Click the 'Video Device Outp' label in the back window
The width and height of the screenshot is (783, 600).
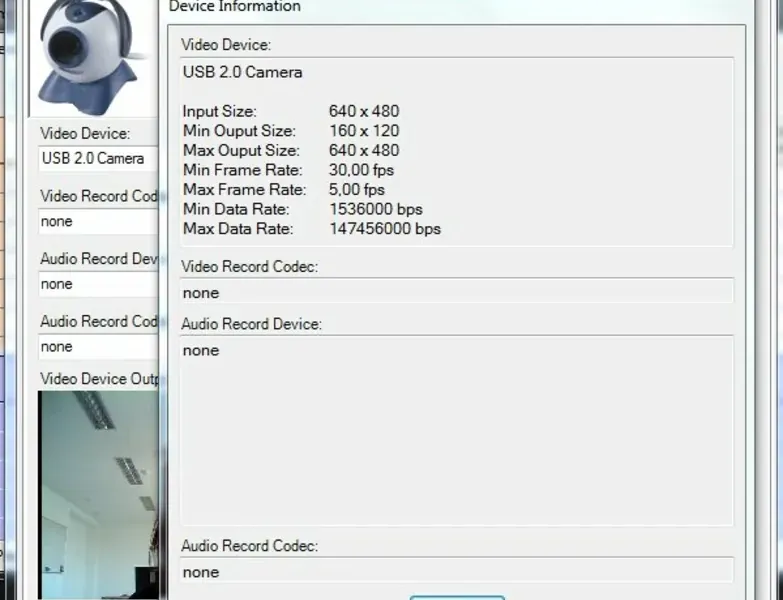pos(99,379)
